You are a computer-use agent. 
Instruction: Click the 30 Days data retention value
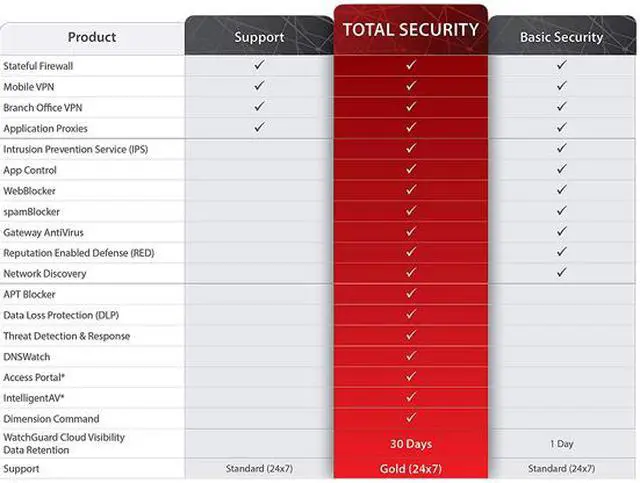pos(410,443)
